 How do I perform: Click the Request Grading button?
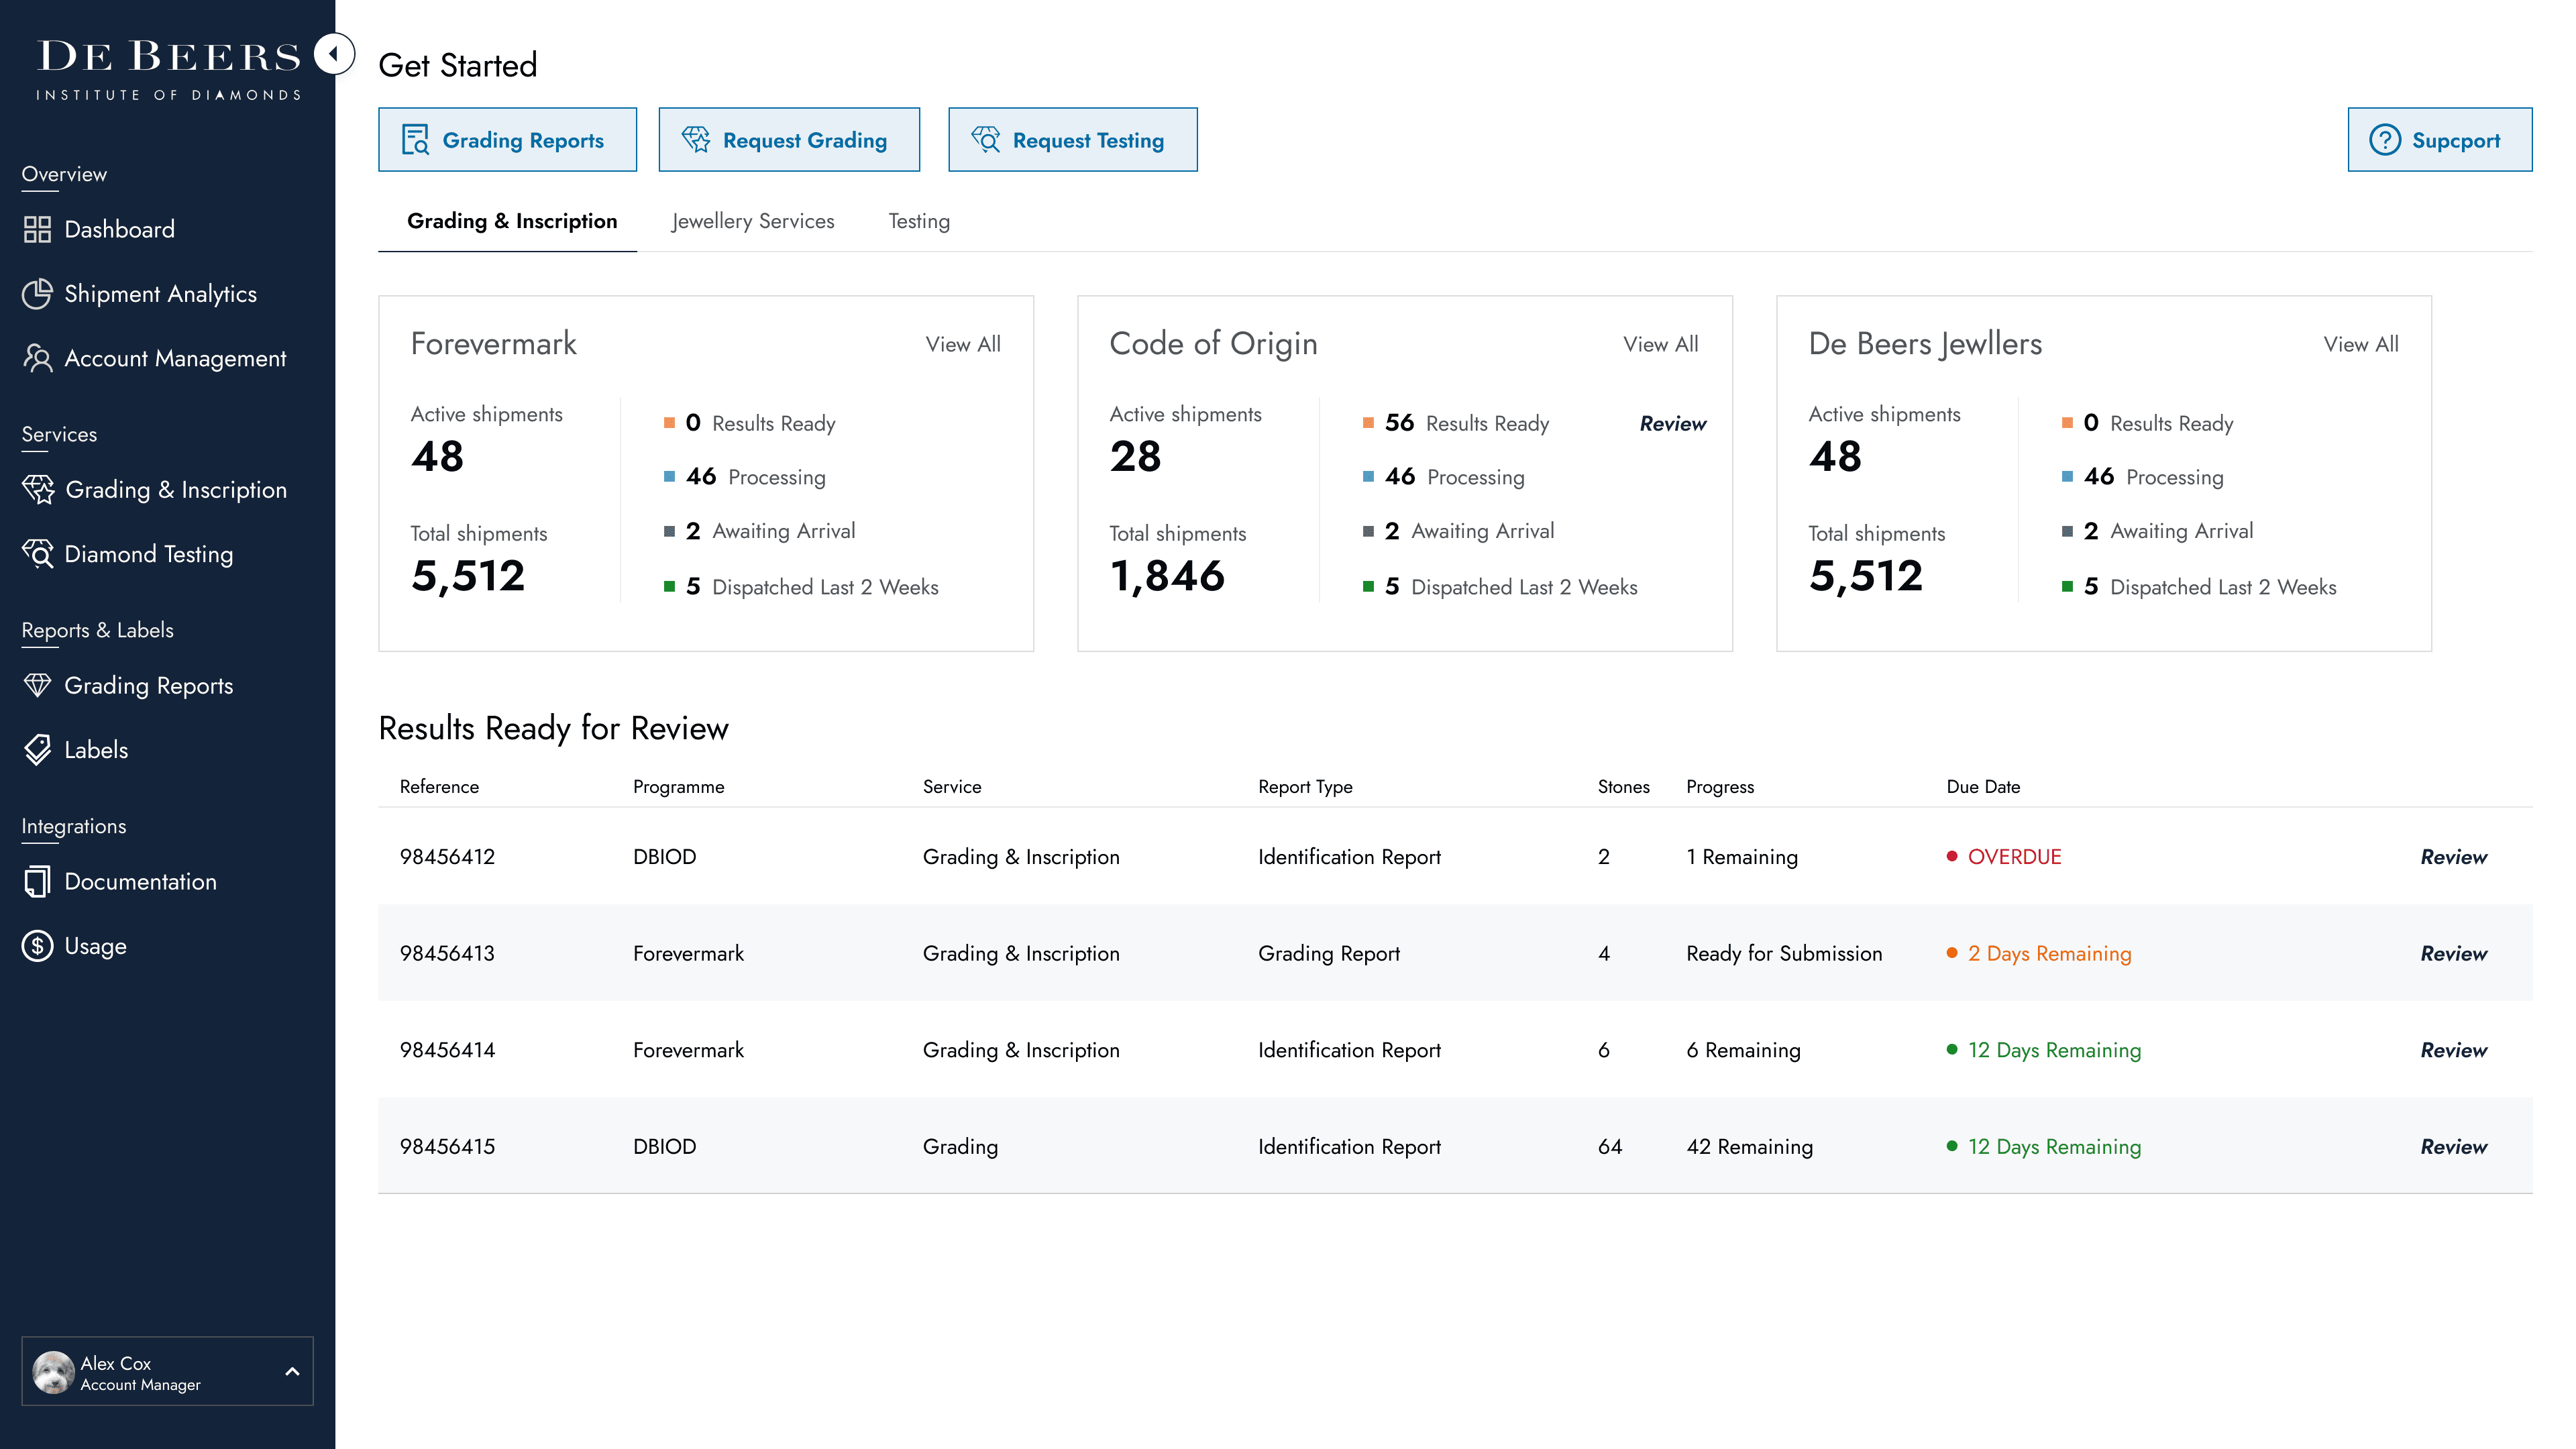point(789,140)
